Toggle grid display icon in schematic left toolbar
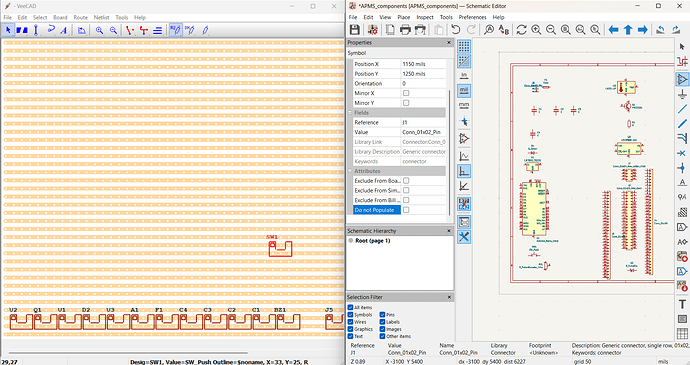This screenshot has width=690, height=365. tap(464, 46)
